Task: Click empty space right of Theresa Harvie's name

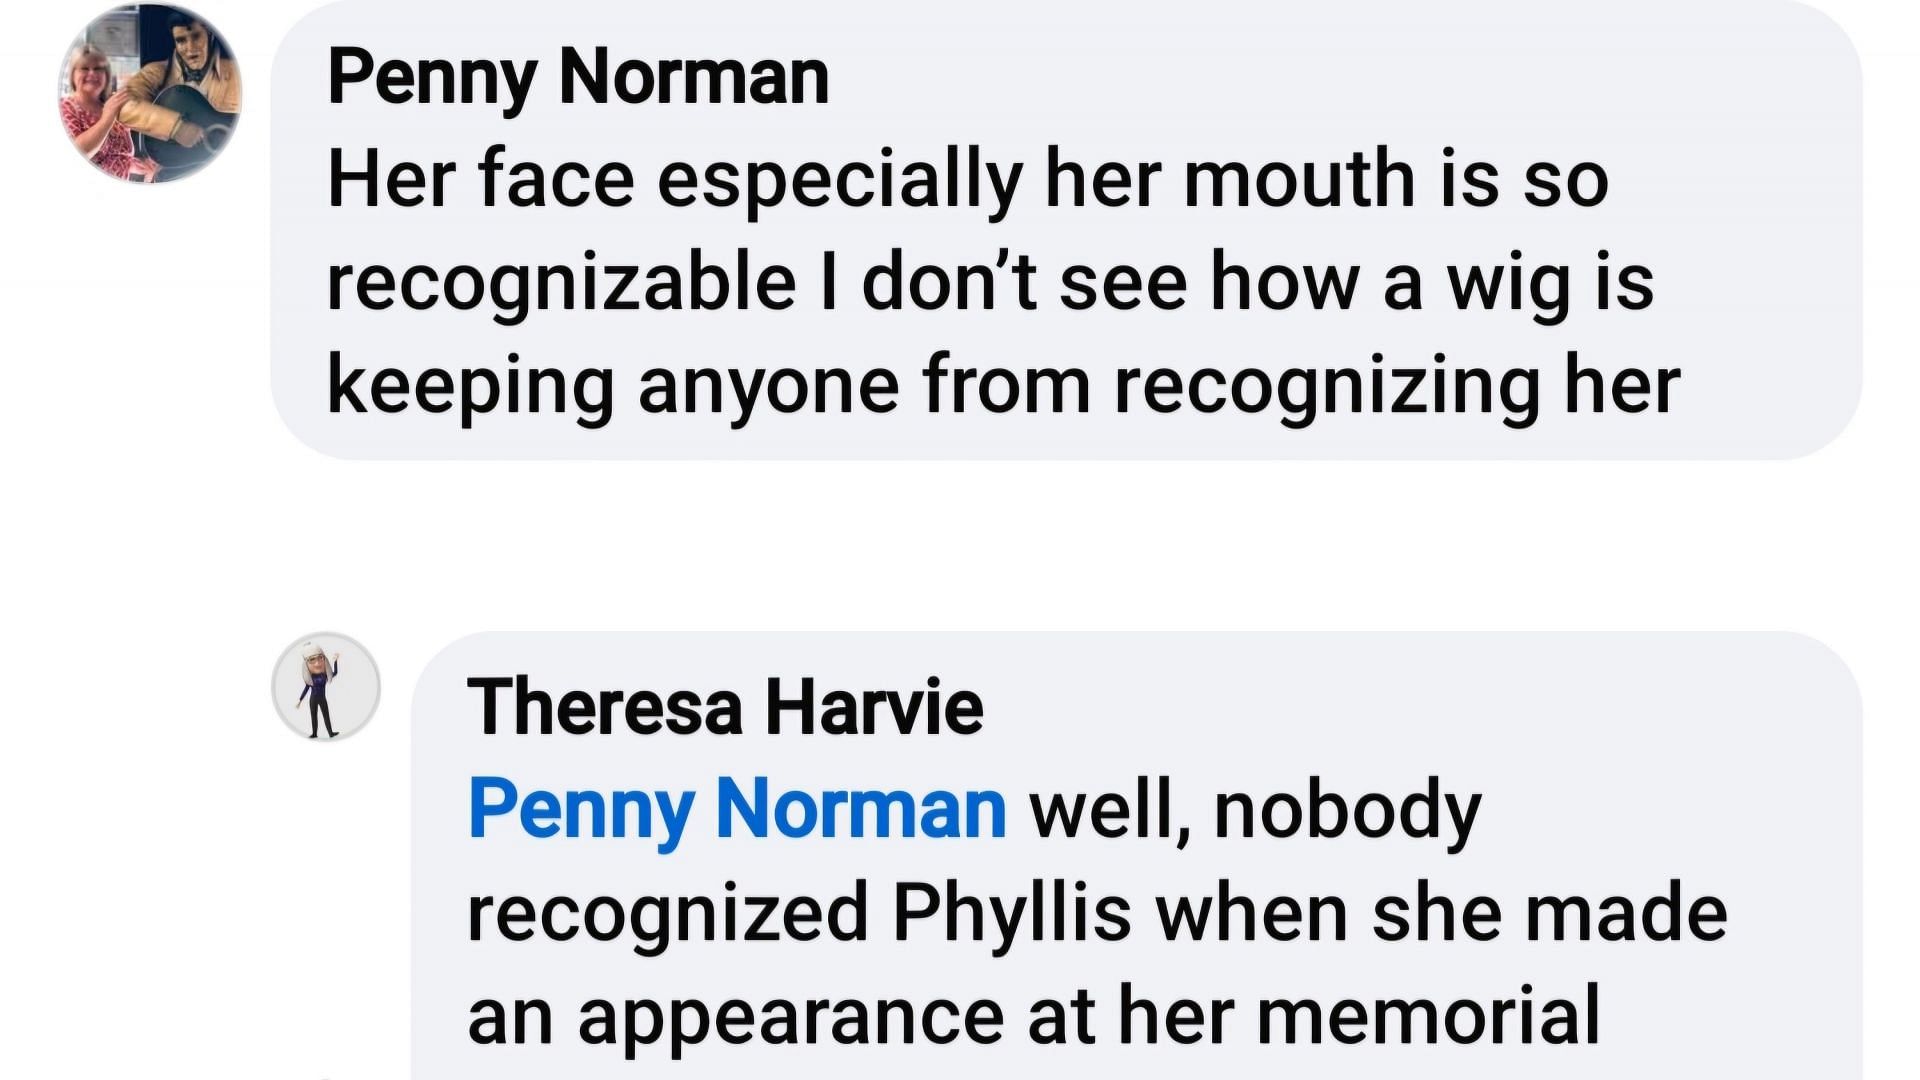Action: pos(1400,707)
